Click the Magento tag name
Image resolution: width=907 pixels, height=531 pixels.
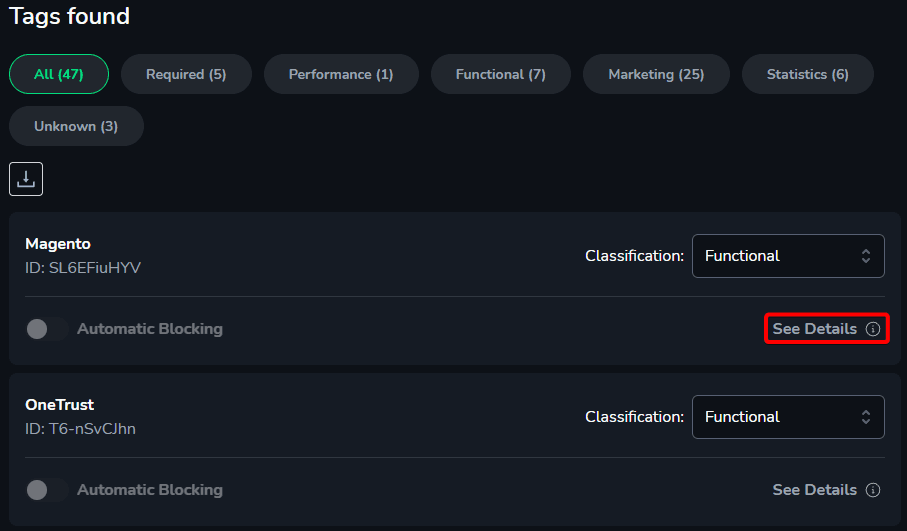click(x=58, y=244)
